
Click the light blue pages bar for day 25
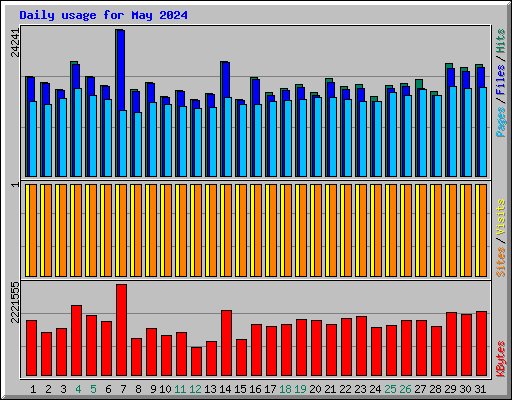tap(393, 134)
